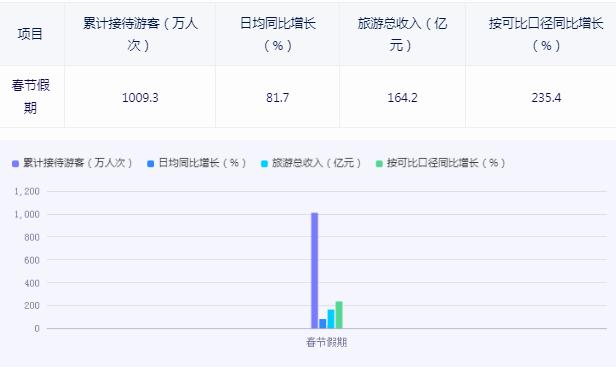Toggle the 旅游总收入（亿元）legend series
Image resolution: width=616 pixels, height=367 pixels.
[x=312, y=163]
